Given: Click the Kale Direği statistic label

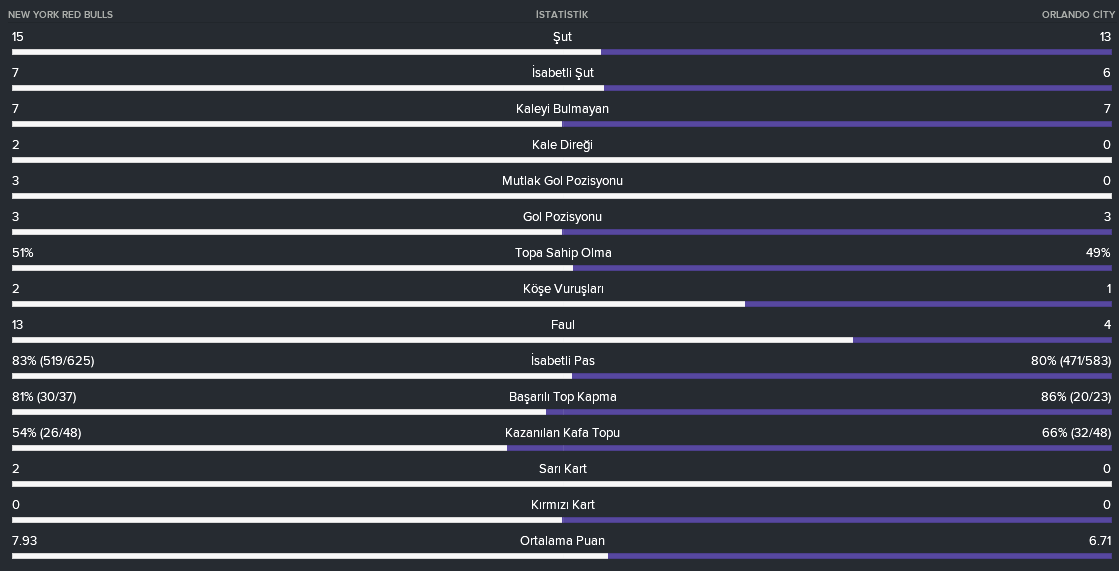Looking at the screenshot, I should tap(562, 145).
